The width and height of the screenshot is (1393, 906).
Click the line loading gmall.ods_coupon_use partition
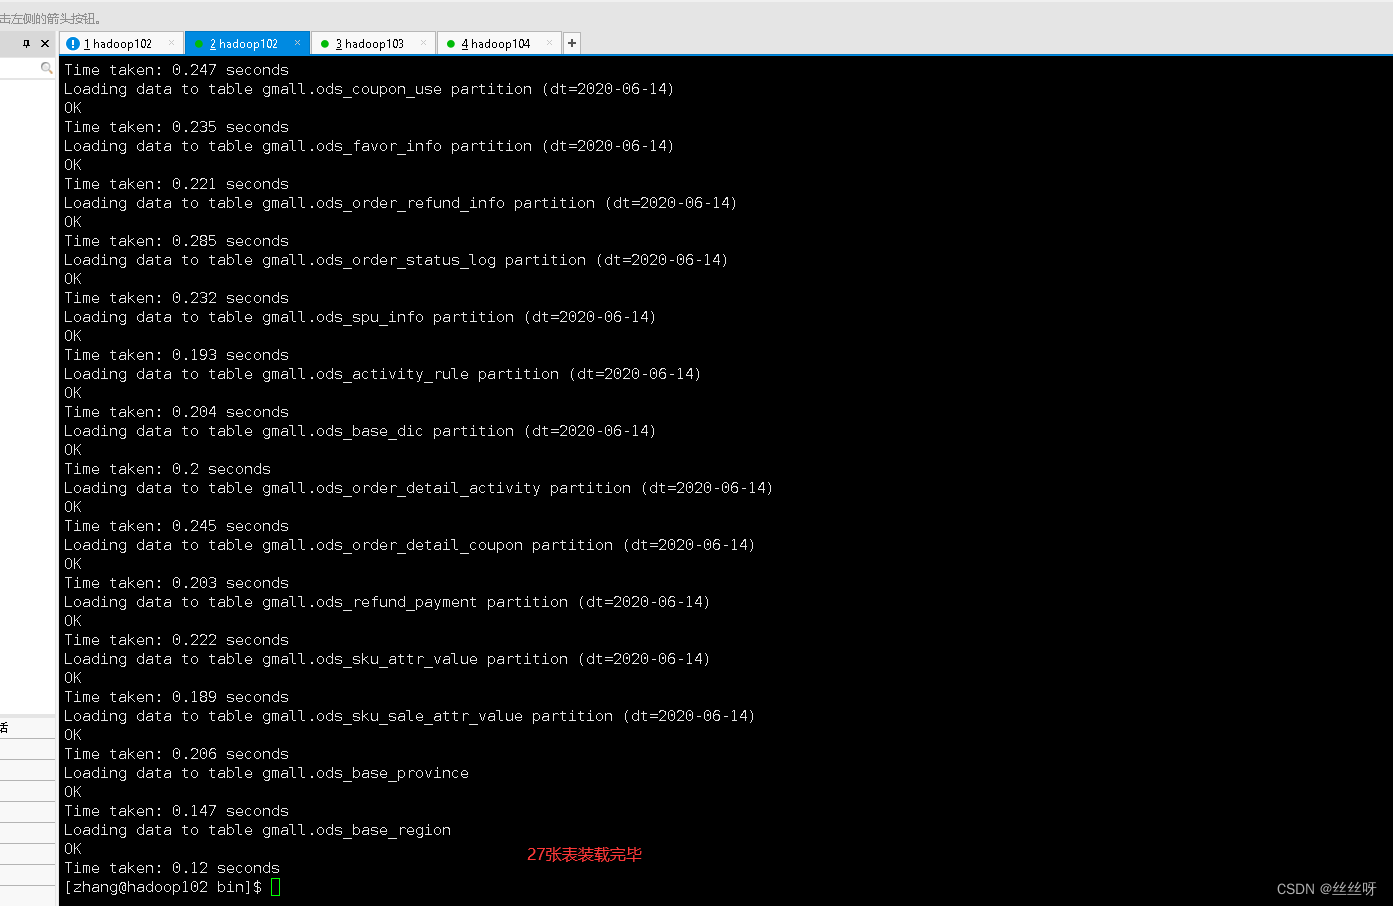[x=369, y=89]
